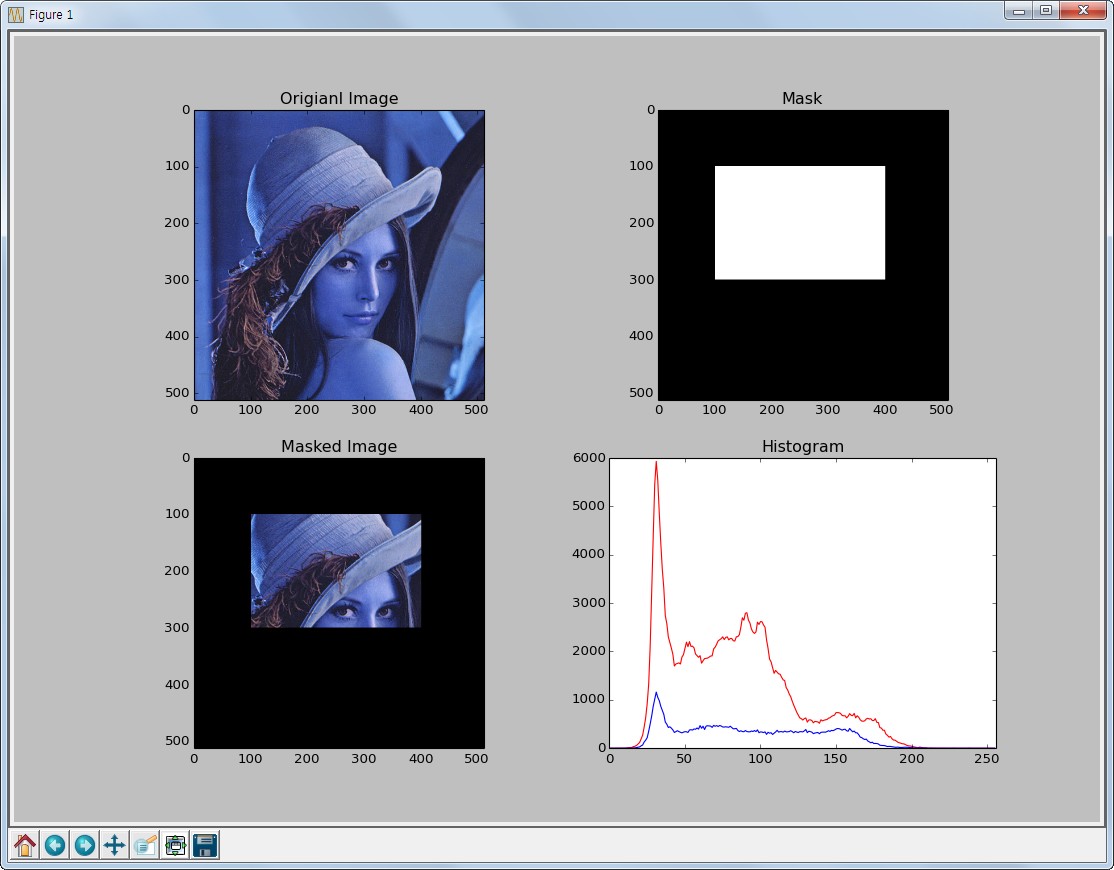Image resolution: width=1114 pixels, height=870 pixels.
Task: Go forward to next view arrow
Action: (85, 845)
